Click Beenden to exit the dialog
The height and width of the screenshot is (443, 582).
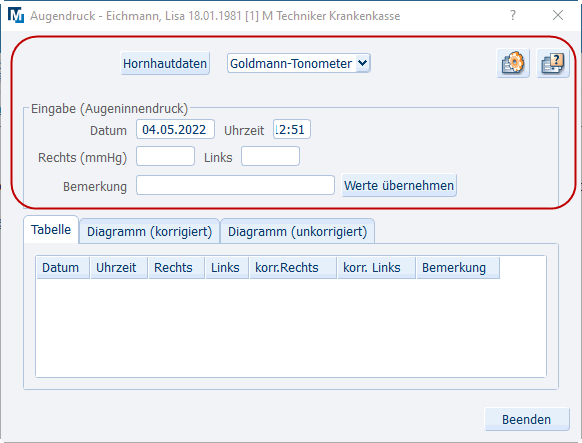click(526, 419)
